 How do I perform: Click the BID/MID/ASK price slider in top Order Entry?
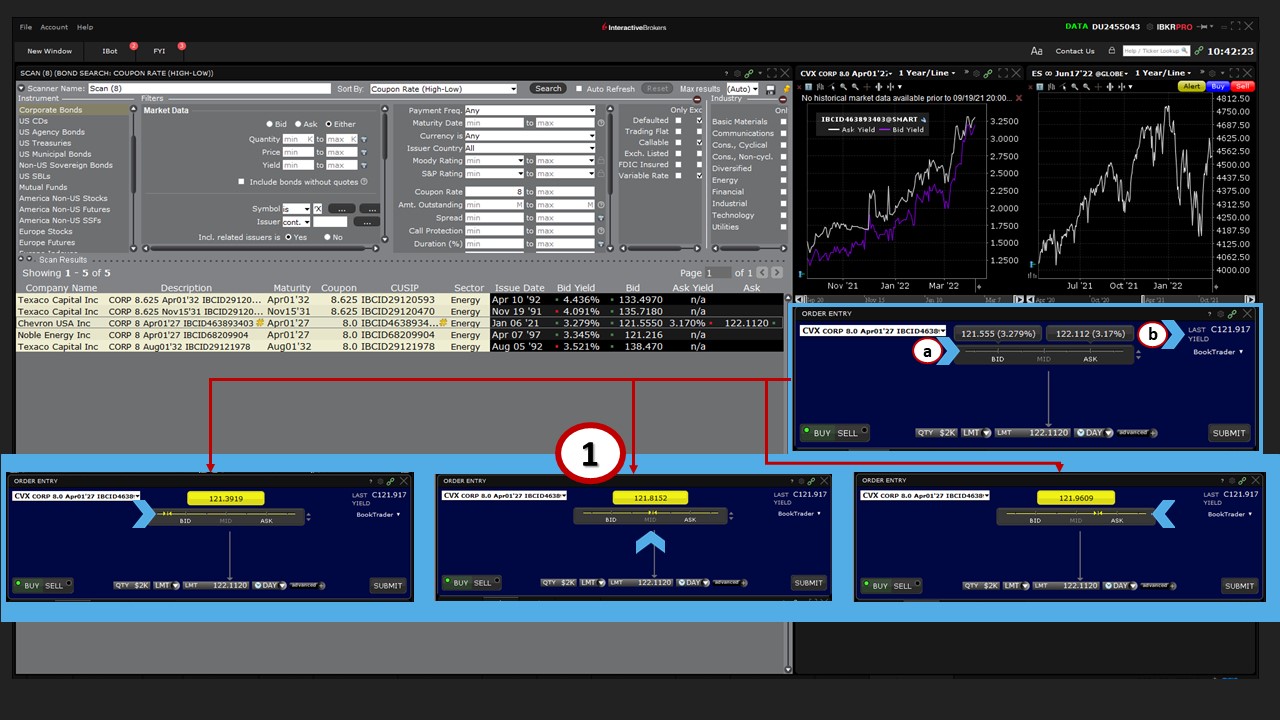(x=1045, y=352)
